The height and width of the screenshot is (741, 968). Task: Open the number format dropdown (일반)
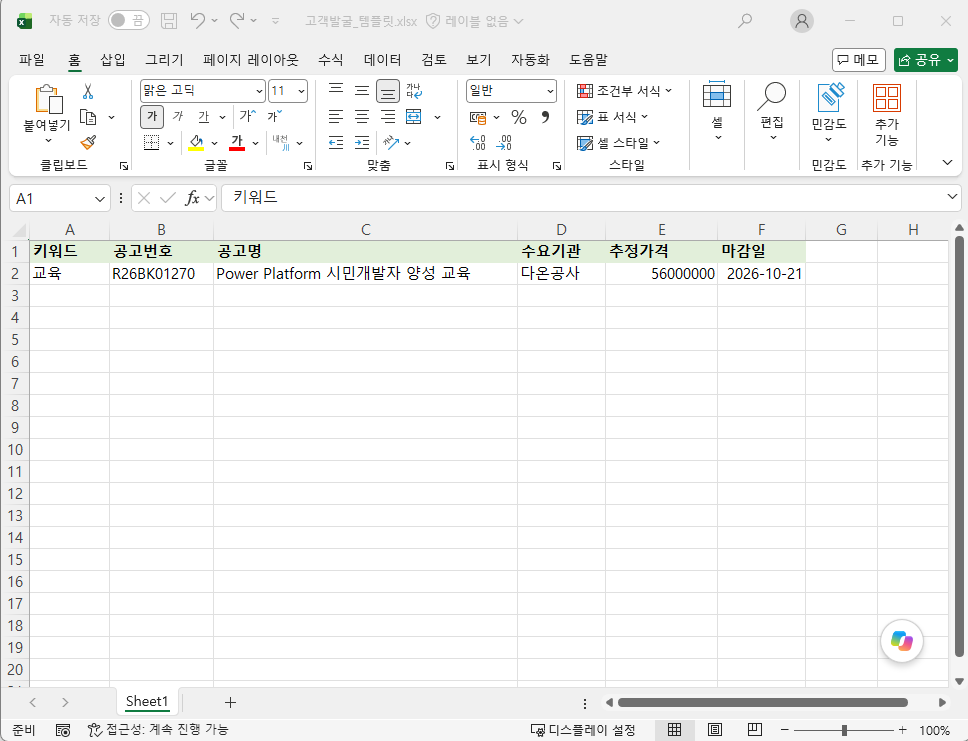point(549,91)
